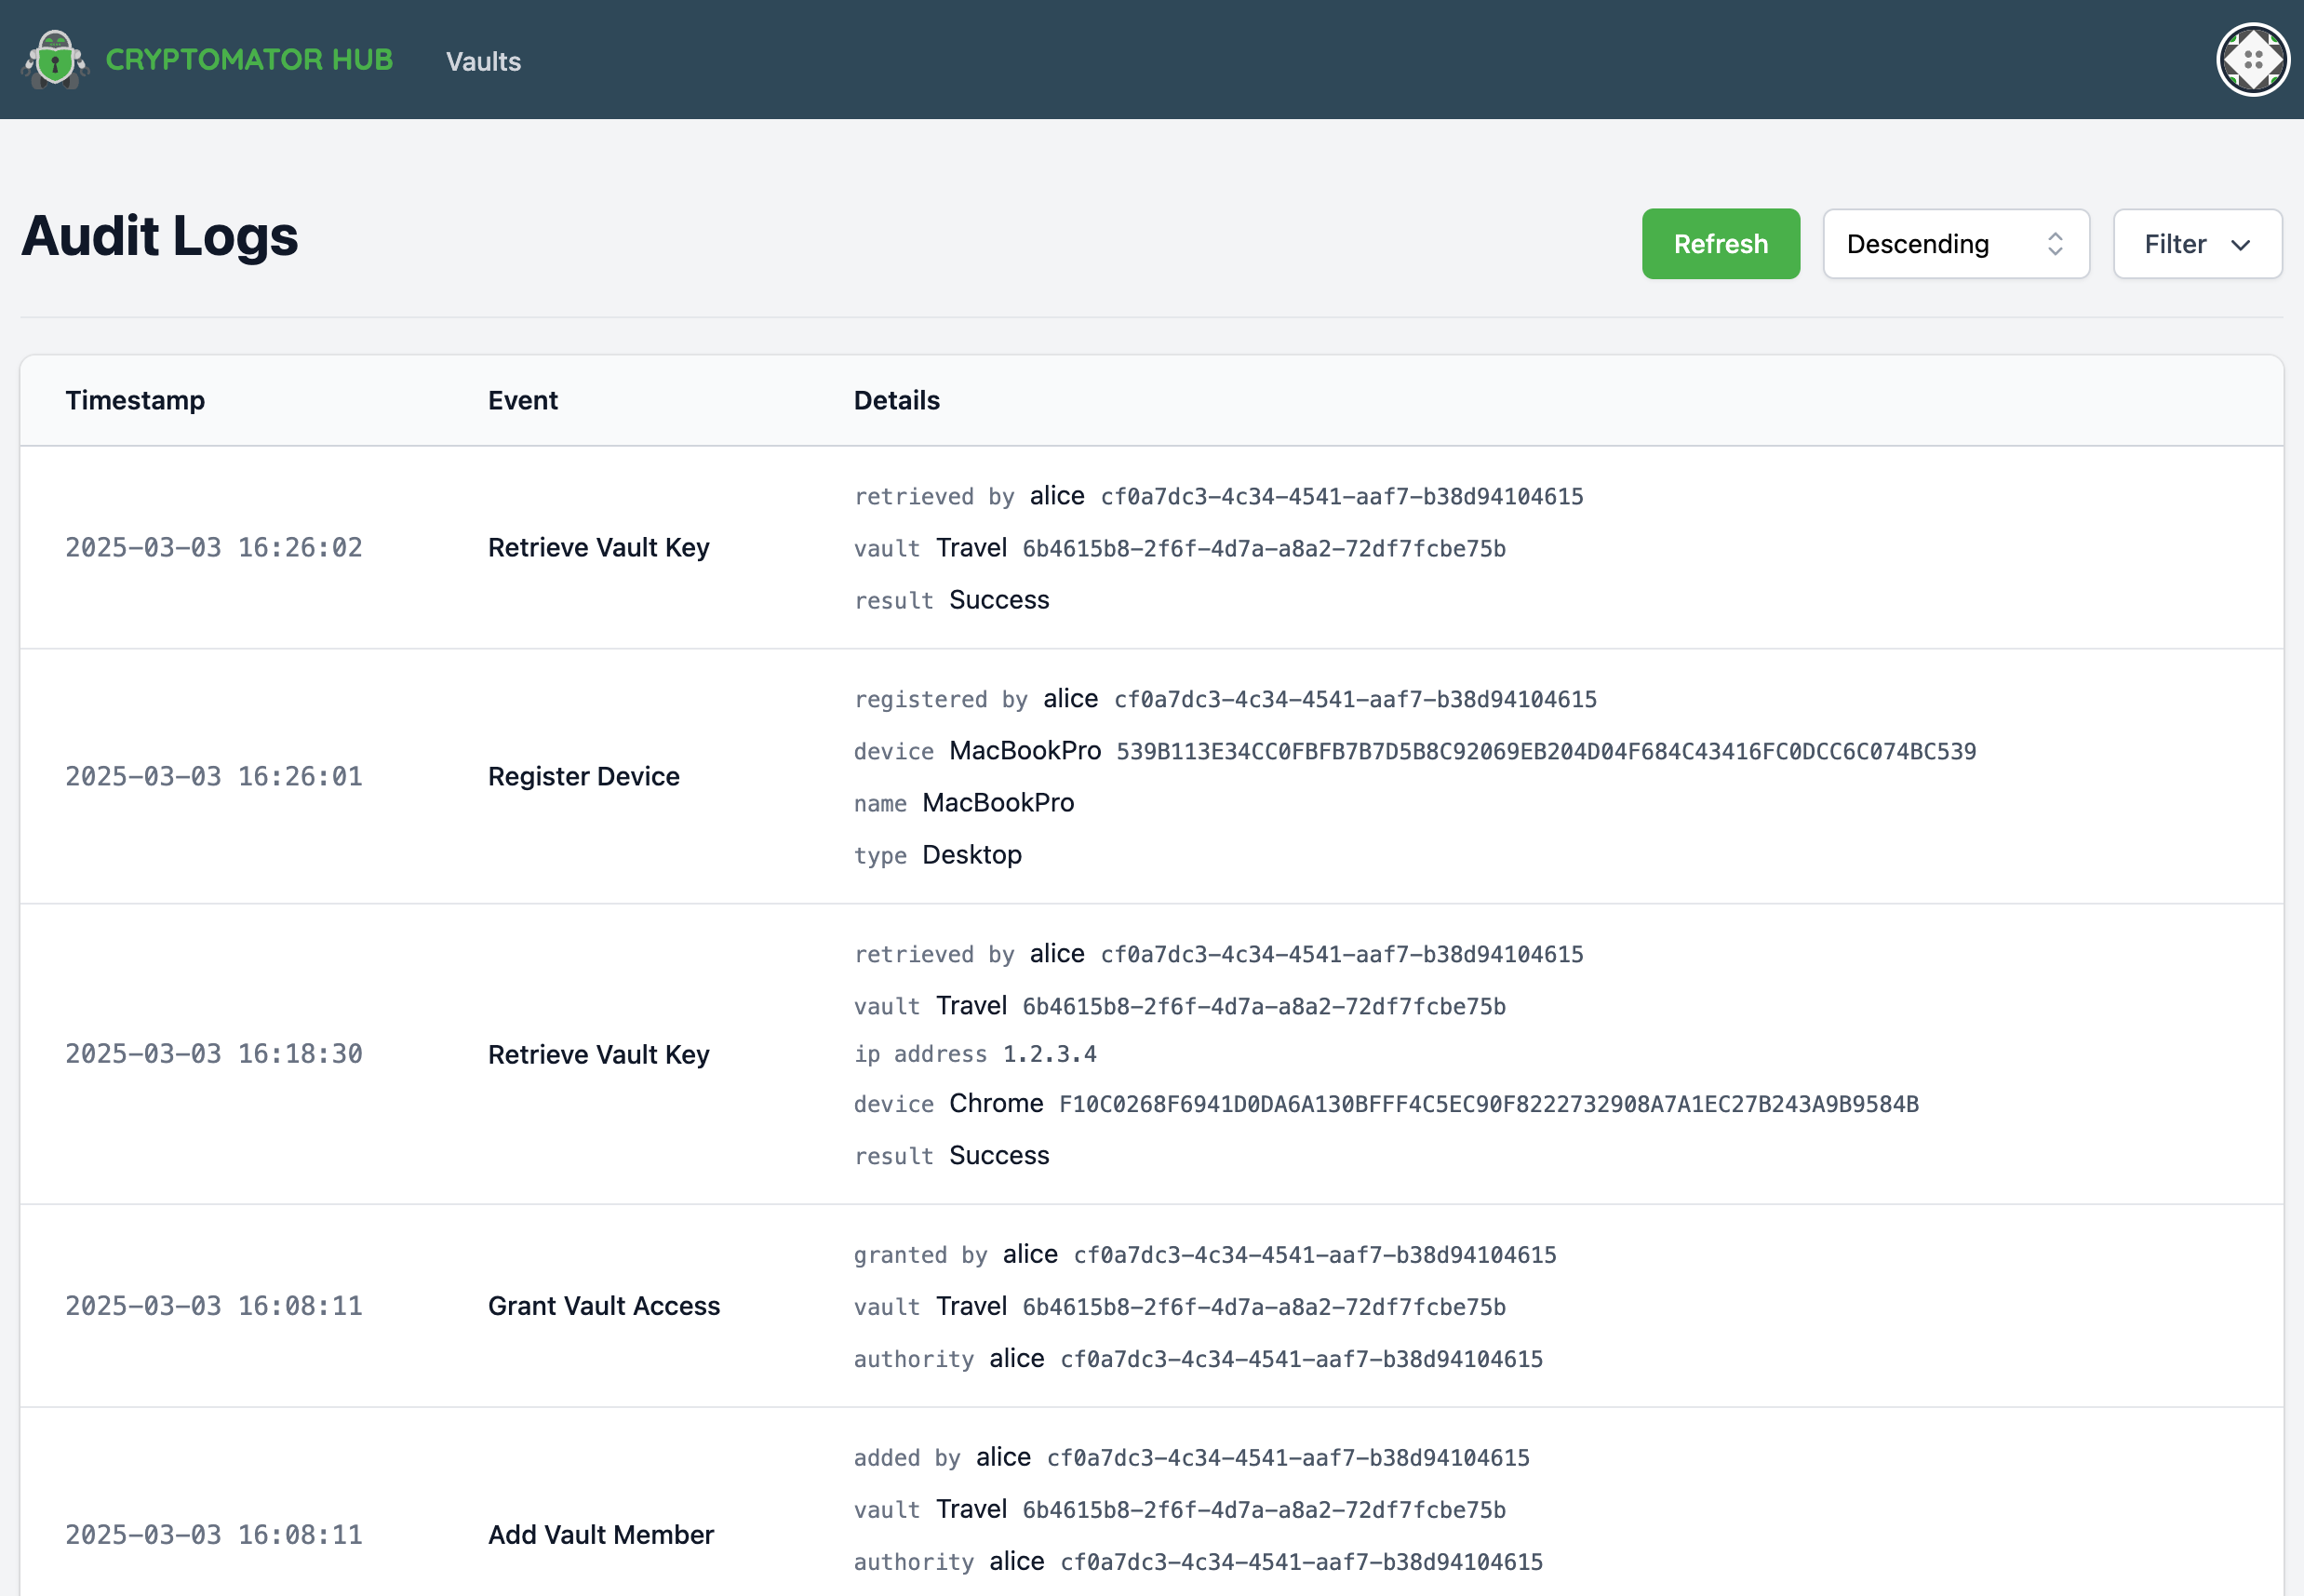Click vault Travel in Add Vault Member row
The height and width of the screenshot is (1596, 2304).
pos(971,1509)
